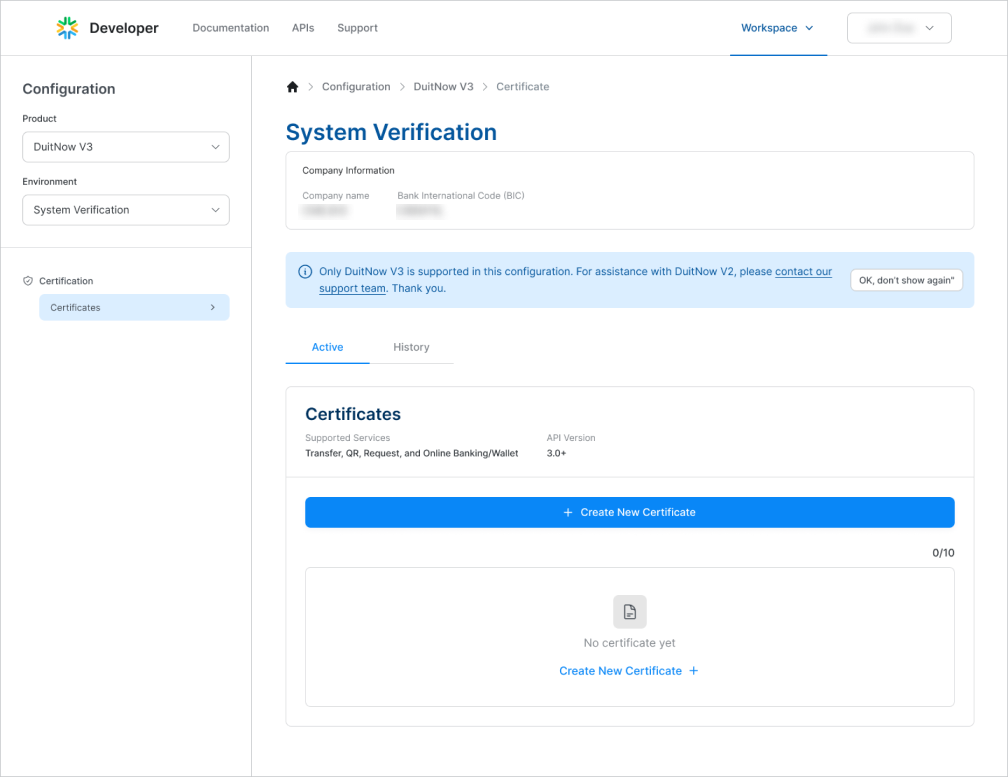Select the Active tab

327,347
